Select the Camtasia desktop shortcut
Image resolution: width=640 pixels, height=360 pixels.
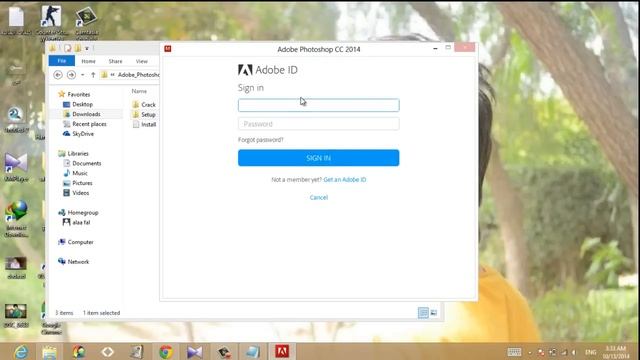pyautogui.click(x=87, y=22)
